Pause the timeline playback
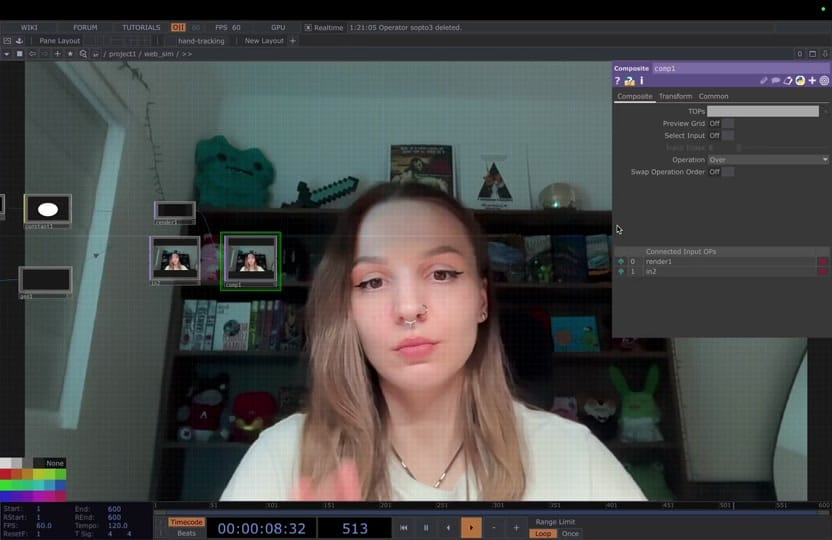The width and height of the screenshot is (832, 540). pyautogui.click(x=426, y=528)
